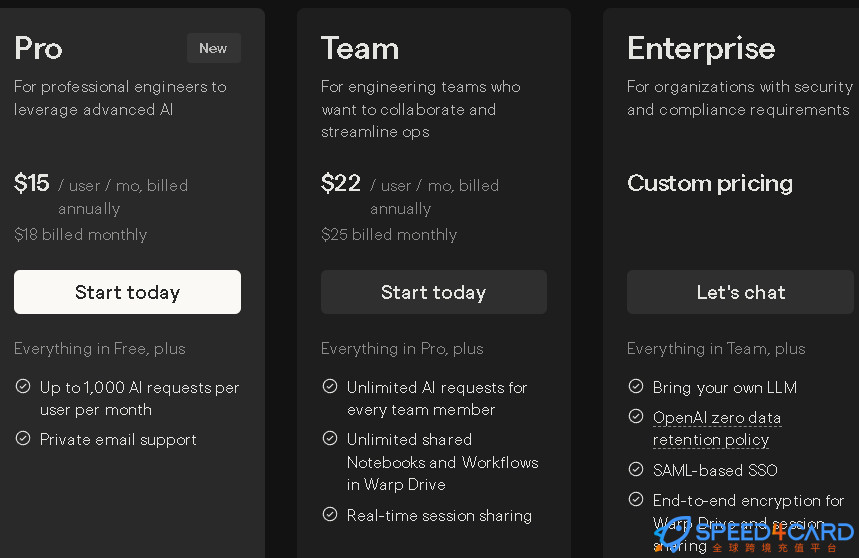This screenshot has height=558, width=859.
Task: Select the Team plan heading
Action: tap(360, 48)
